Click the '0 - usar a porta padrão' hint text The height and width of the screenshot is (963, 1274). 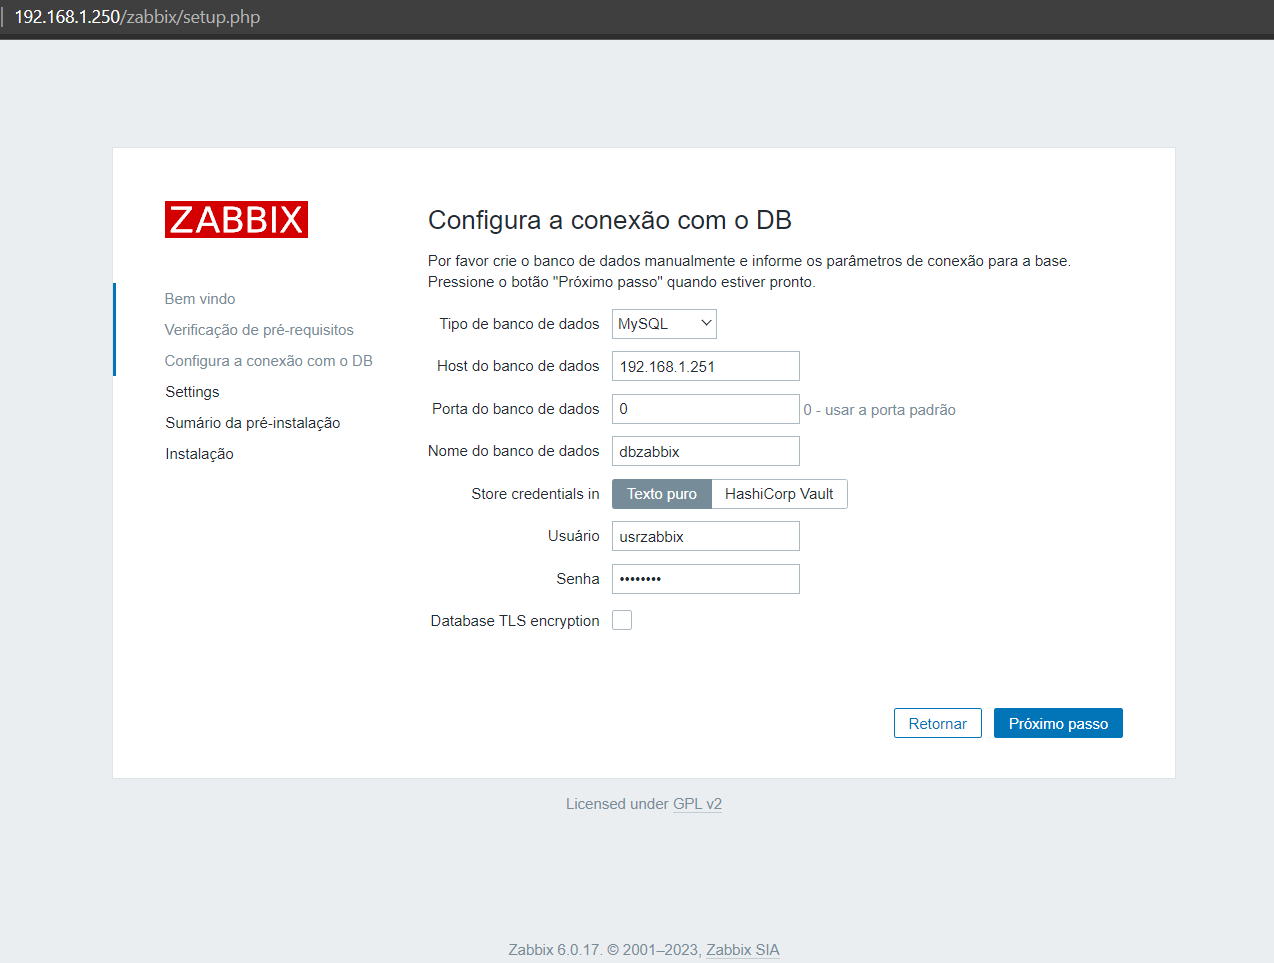coord(880,410)
